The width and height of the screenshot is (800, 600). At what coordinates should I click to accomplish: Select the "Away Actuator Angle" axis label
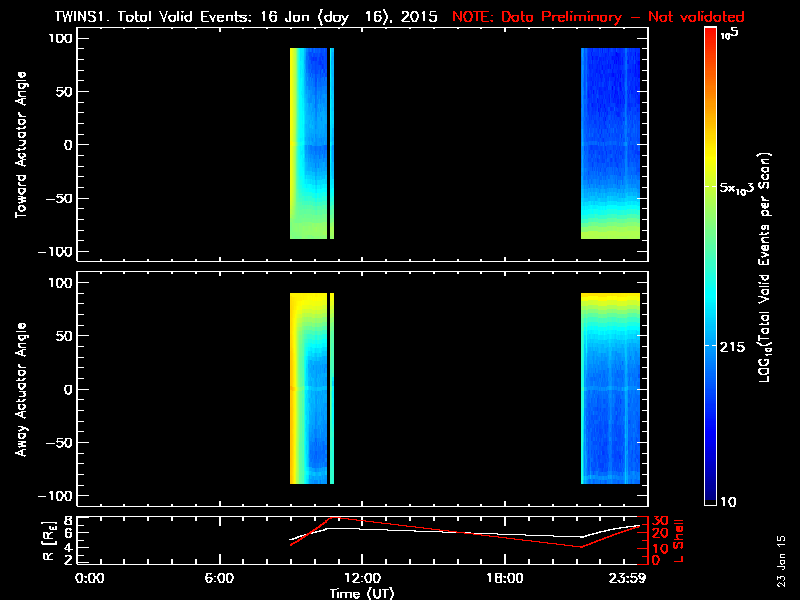pos(21,389)
